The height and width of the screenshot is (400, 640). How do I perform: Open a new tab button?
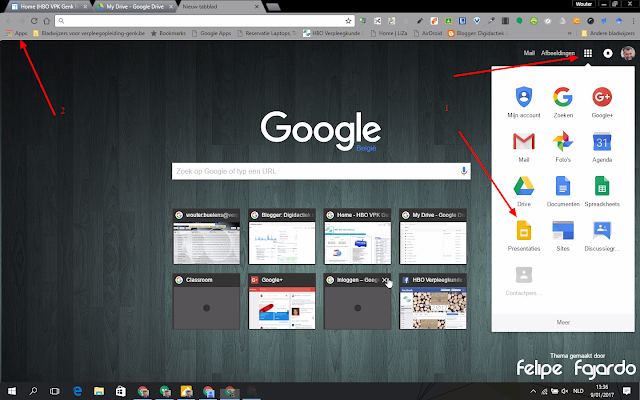click(x=273, y=7)
